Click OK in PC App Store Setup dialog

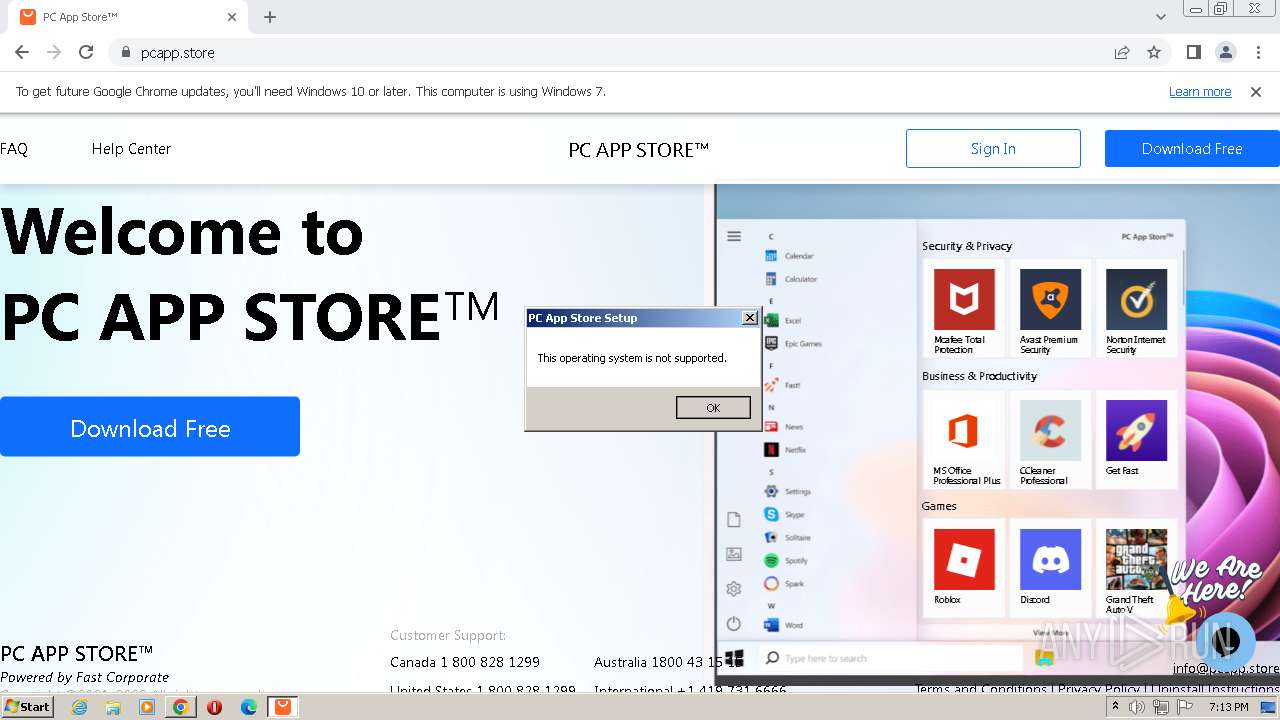click(713, 407)
